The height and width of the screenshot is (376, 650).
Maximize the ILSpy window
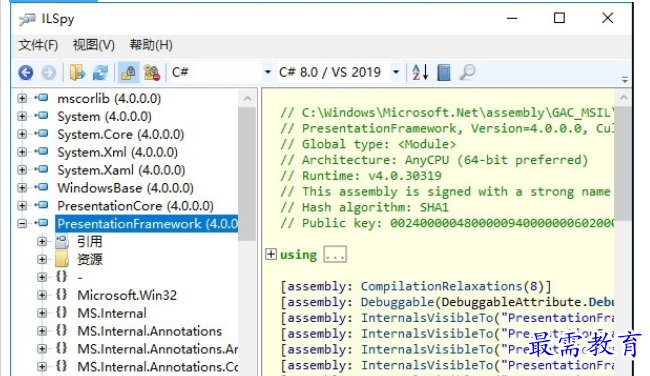[559, 18]
